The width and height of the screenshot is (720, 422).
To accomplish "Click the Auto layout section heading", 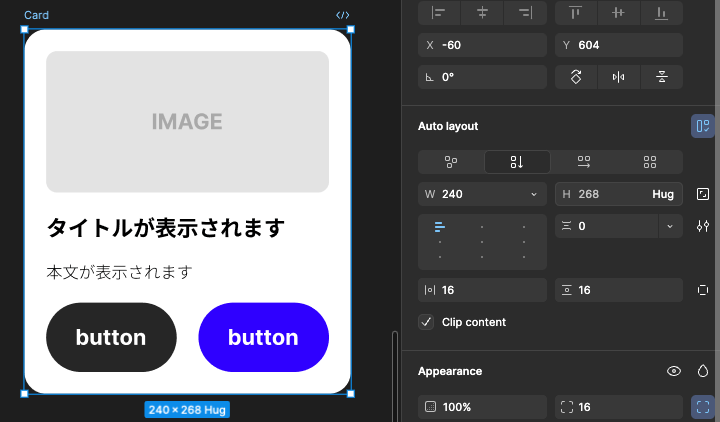I will pos(448,126).
